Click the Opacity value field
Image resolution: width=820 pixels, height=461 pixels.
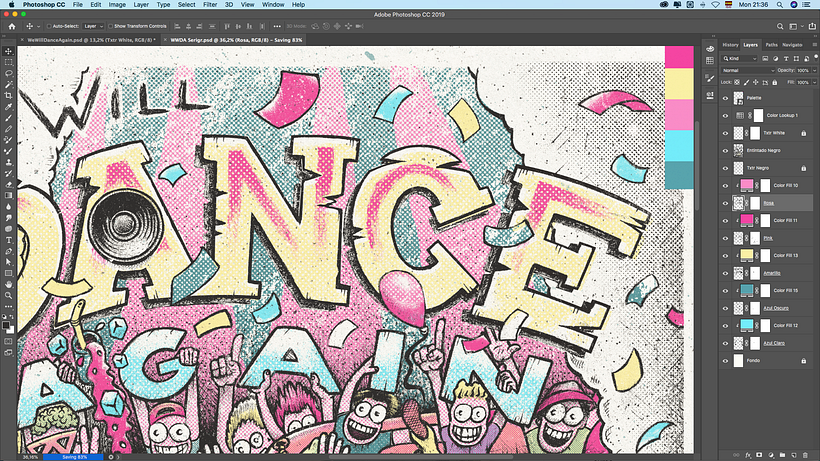pos(805,71)
